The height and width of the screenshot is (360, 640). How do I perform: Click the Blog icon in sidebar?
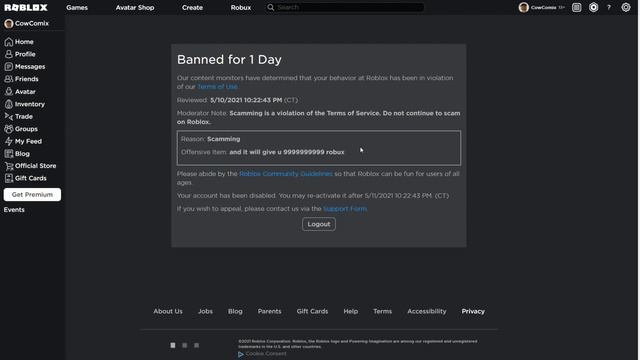pos(9,154)
